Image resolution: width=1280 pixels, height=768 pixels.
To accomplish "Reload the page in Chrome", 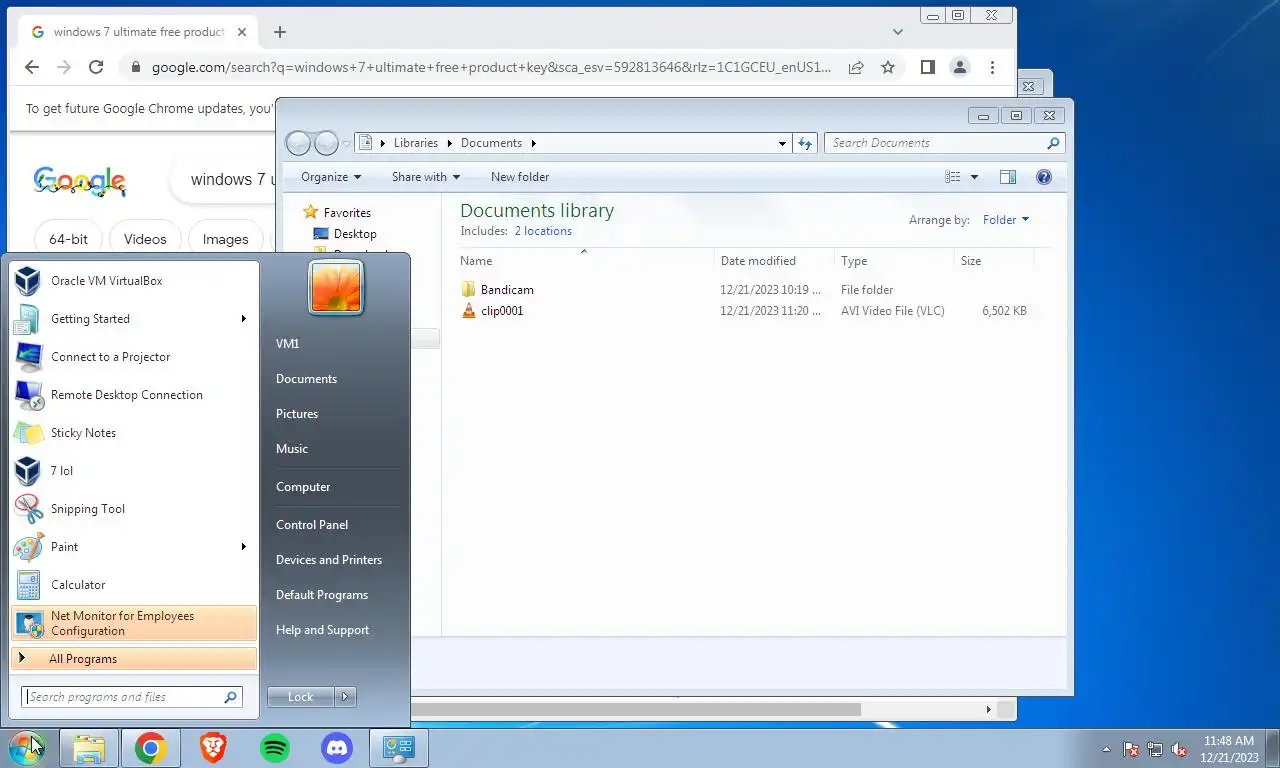I will [96, 67].
